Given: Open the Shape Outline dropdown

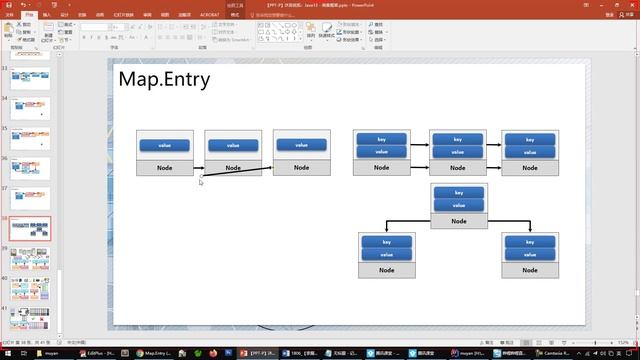Looking at the screenshot, I should tap(350, 32).
